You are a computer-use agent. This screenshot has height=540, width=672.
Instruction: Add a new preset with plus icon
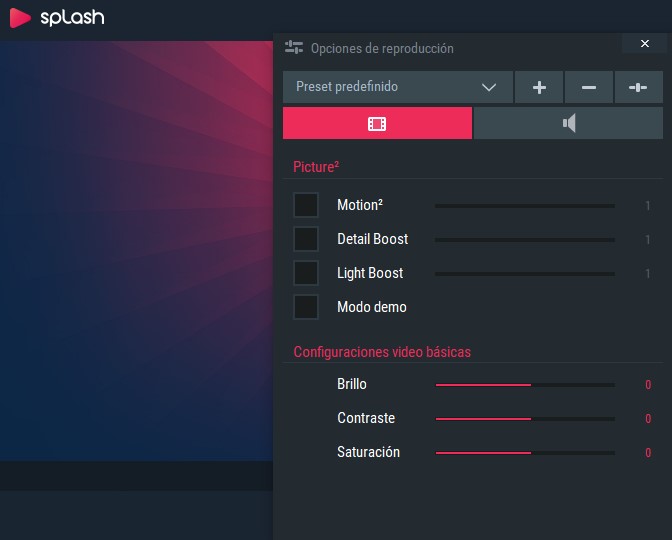point(539,87)
